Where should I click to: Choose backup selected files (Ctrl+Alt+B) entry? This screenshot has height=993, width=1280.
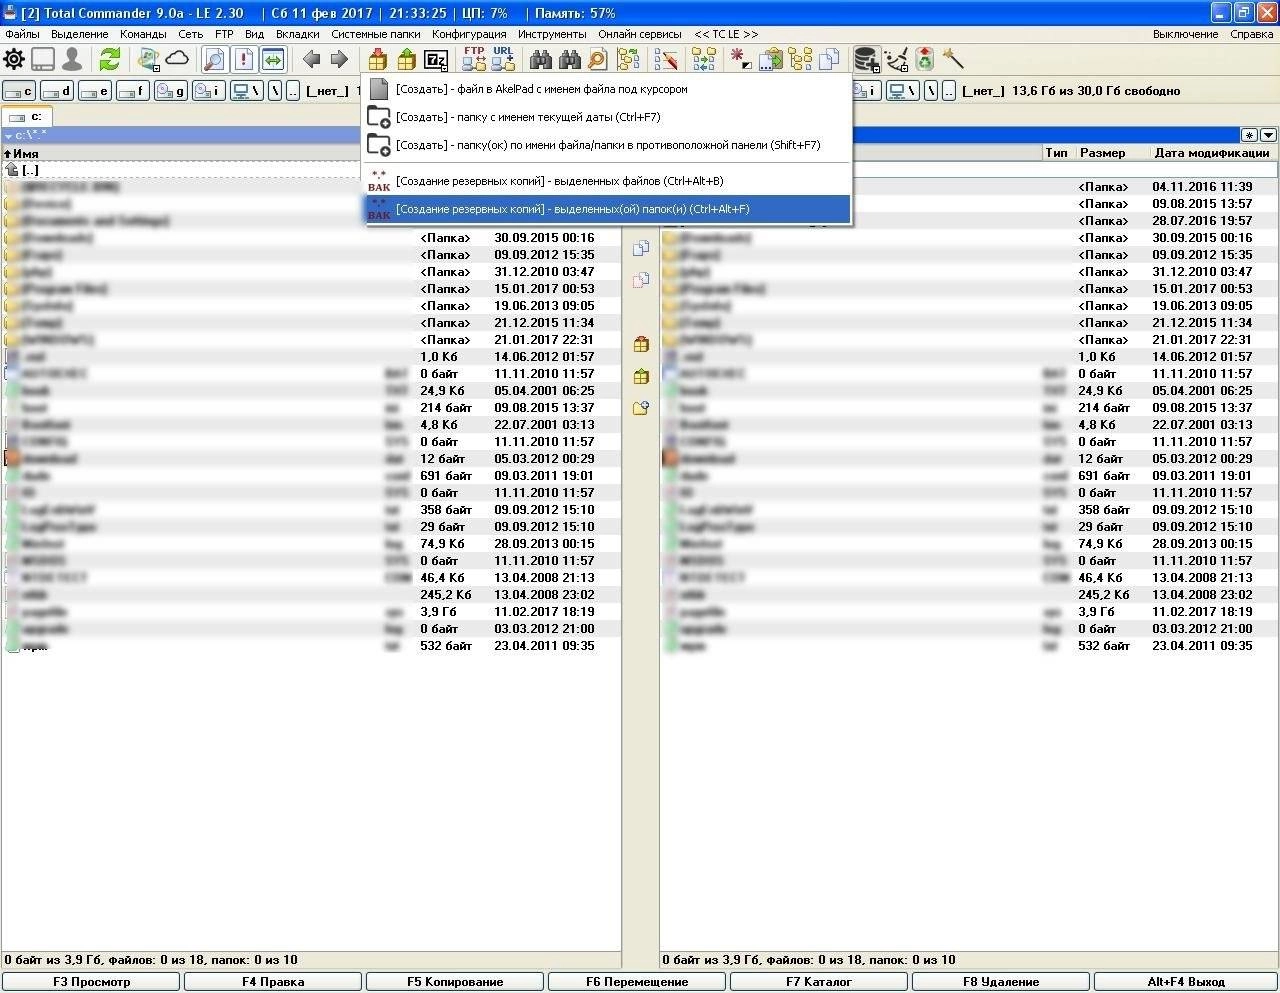pyautogui.click(x=607, y=181)
